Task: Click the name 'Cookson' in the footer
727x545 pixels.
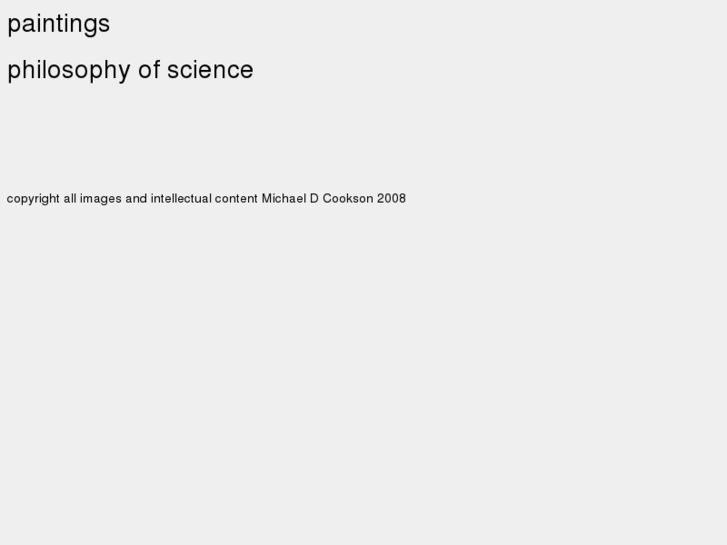Action: [347, 198]
